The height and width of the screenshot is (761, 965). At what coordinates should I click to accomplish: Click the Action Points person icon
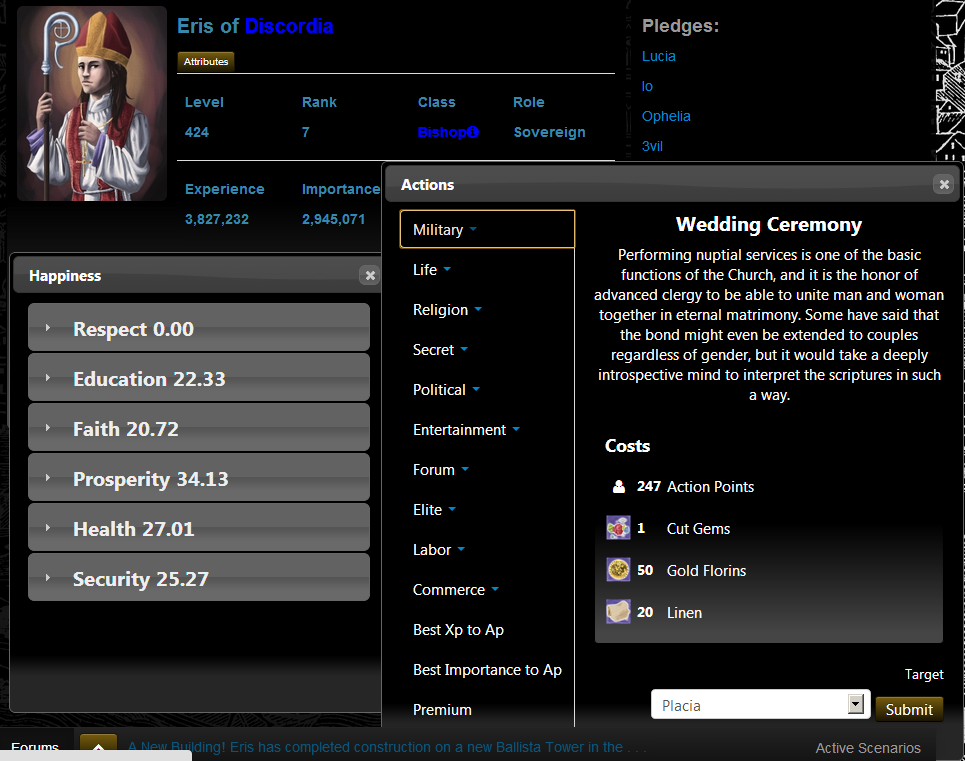[x=619, y=487]
